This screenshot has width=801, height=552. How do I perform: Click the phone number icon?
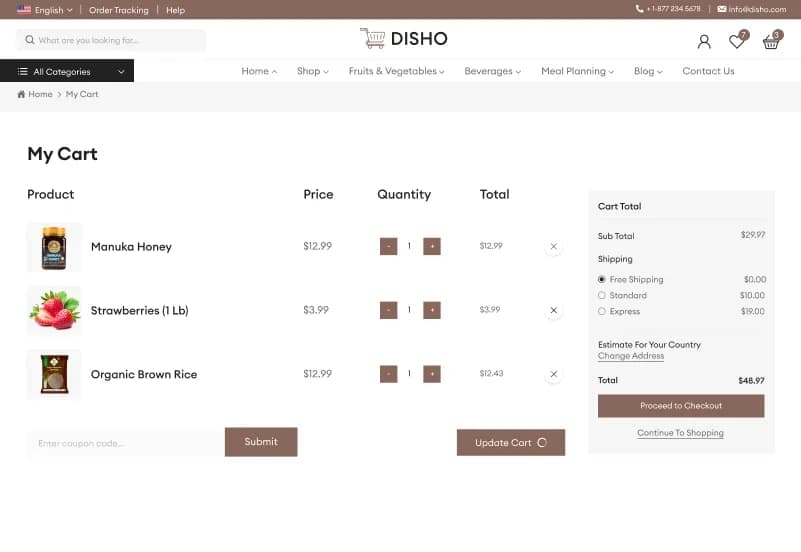pos(639,9)
